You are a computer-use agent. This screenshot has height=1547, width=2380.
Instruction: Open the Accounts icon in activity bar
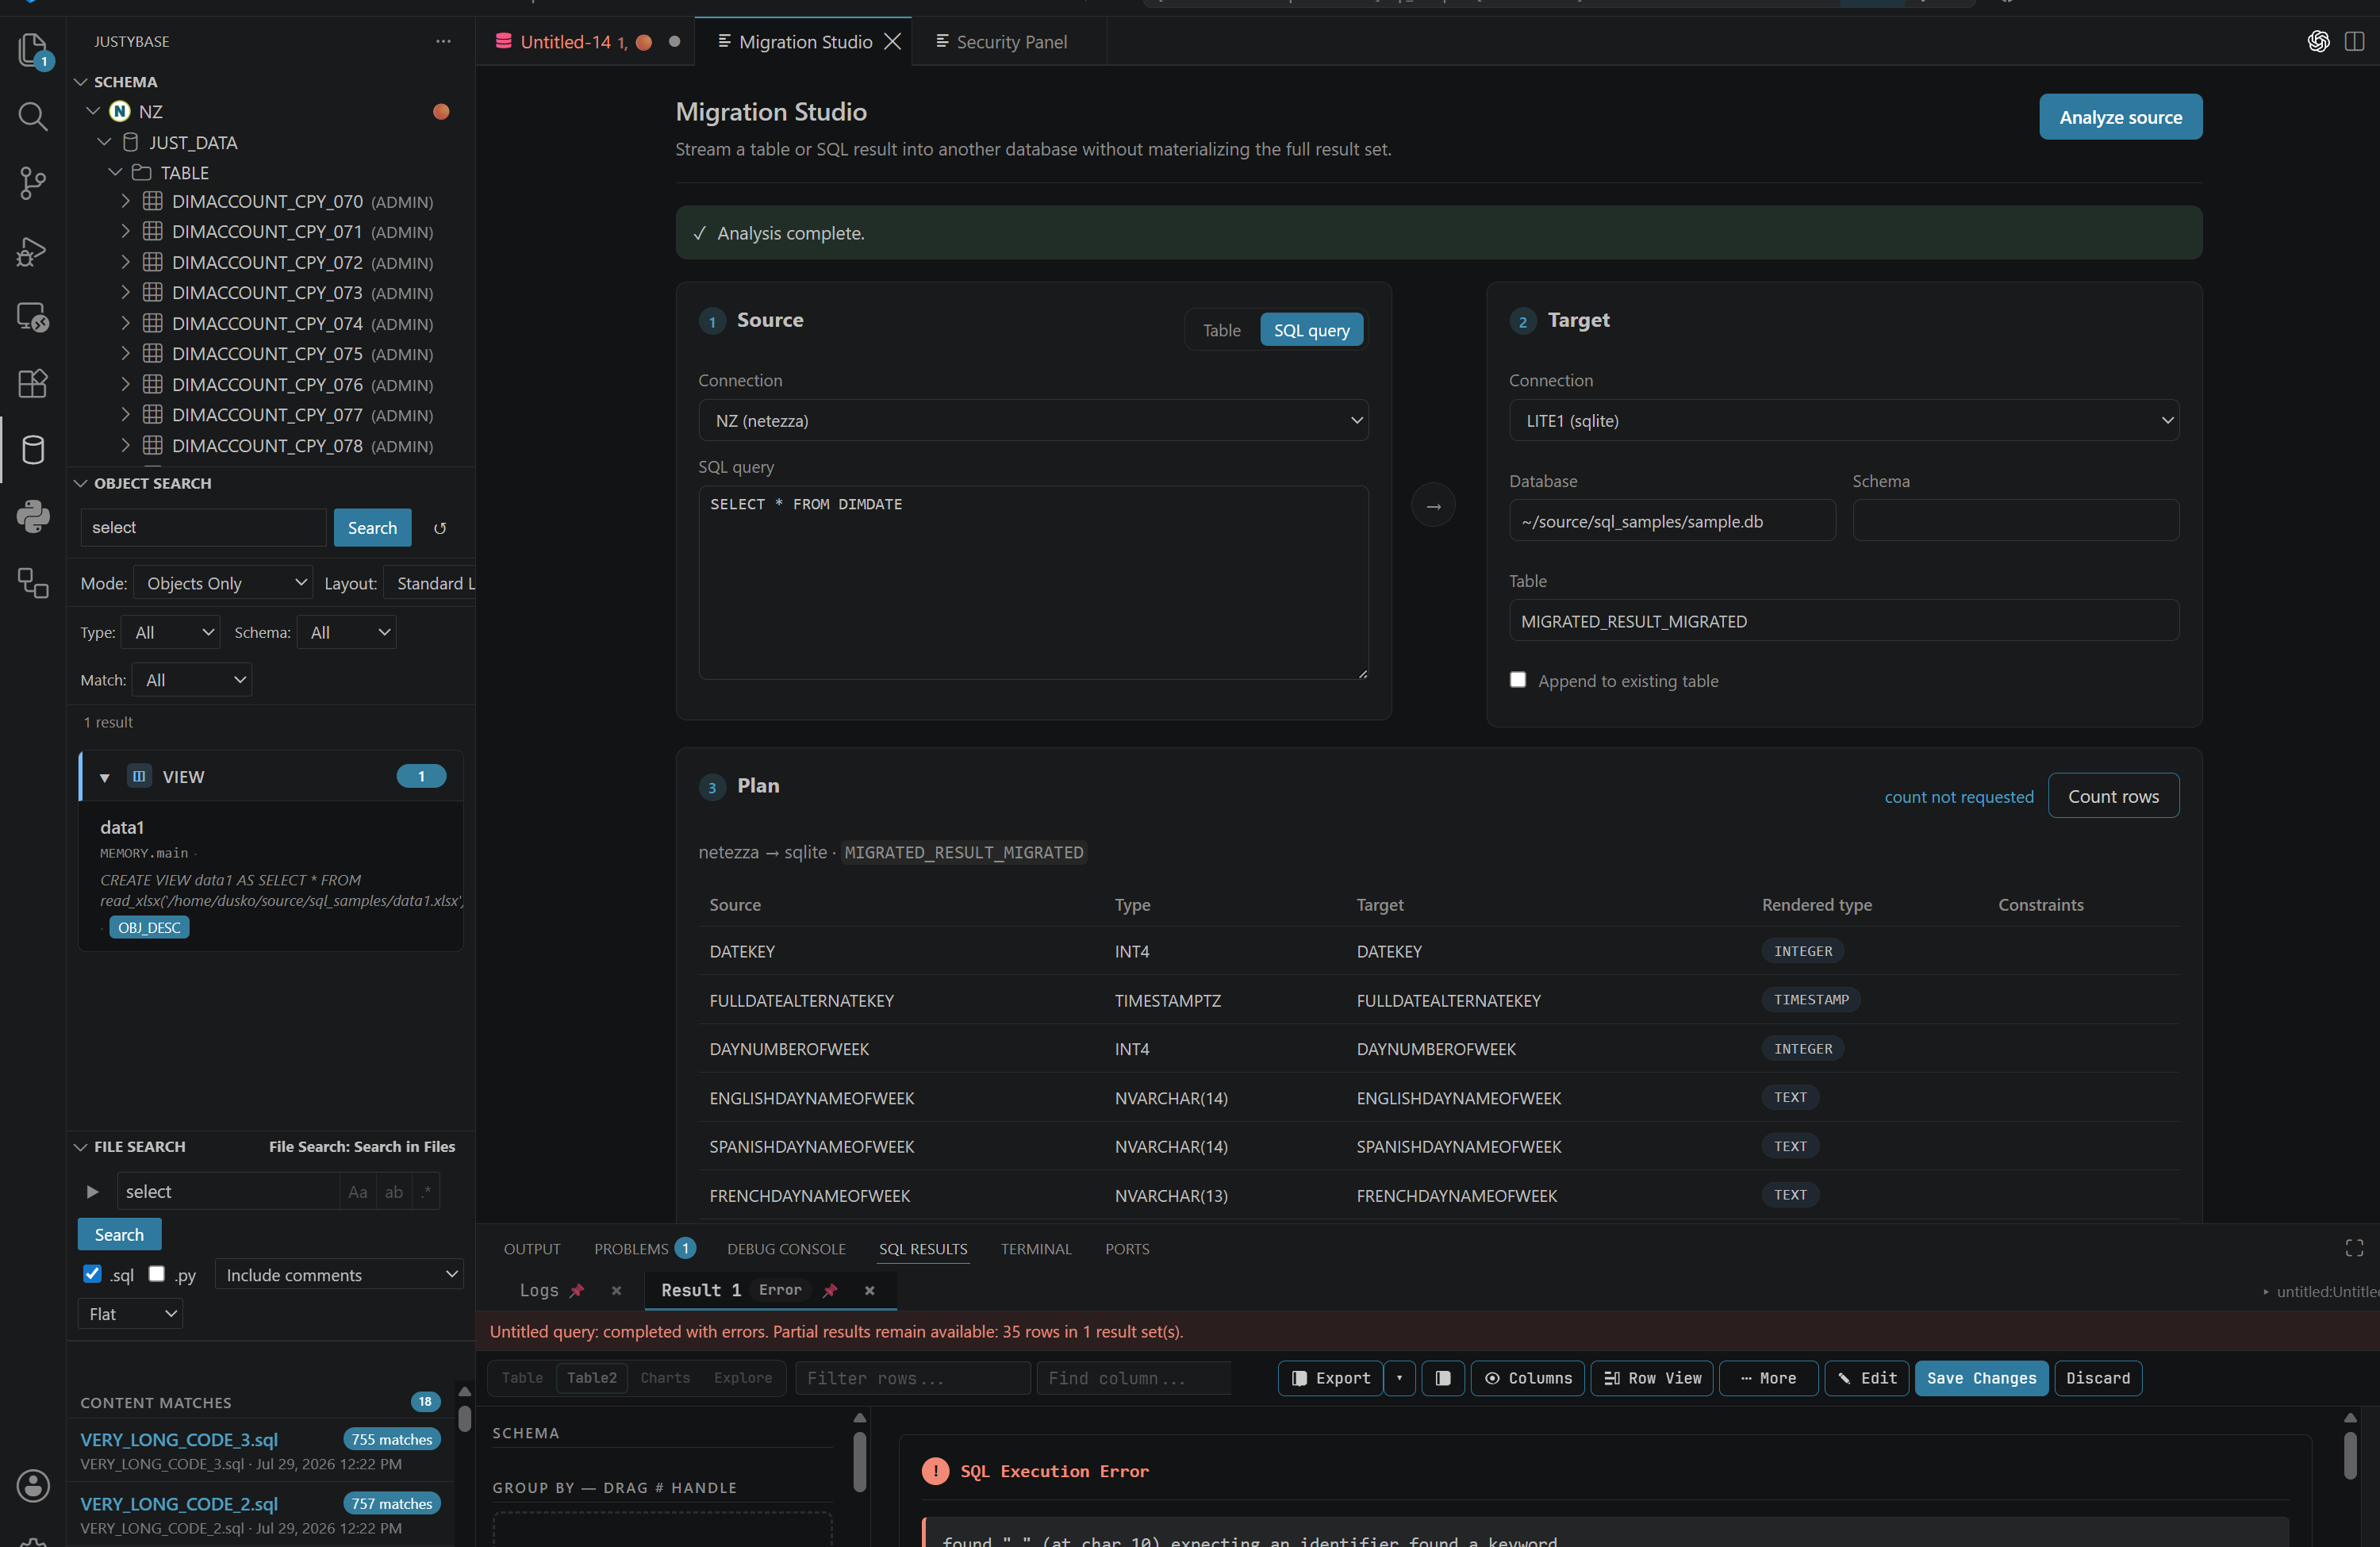tap(32, 1485)
